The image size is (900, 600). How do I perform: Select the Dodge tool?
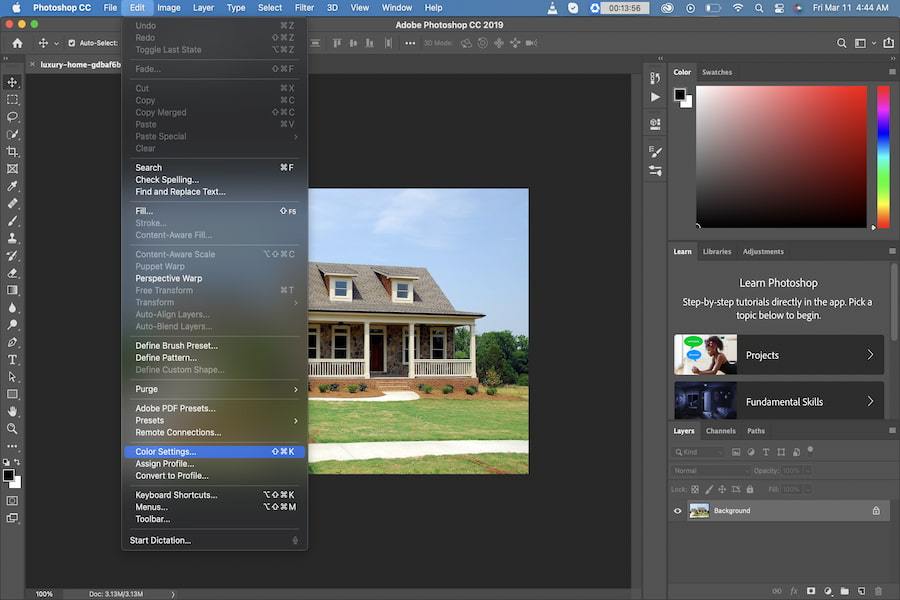click(12, 325)
